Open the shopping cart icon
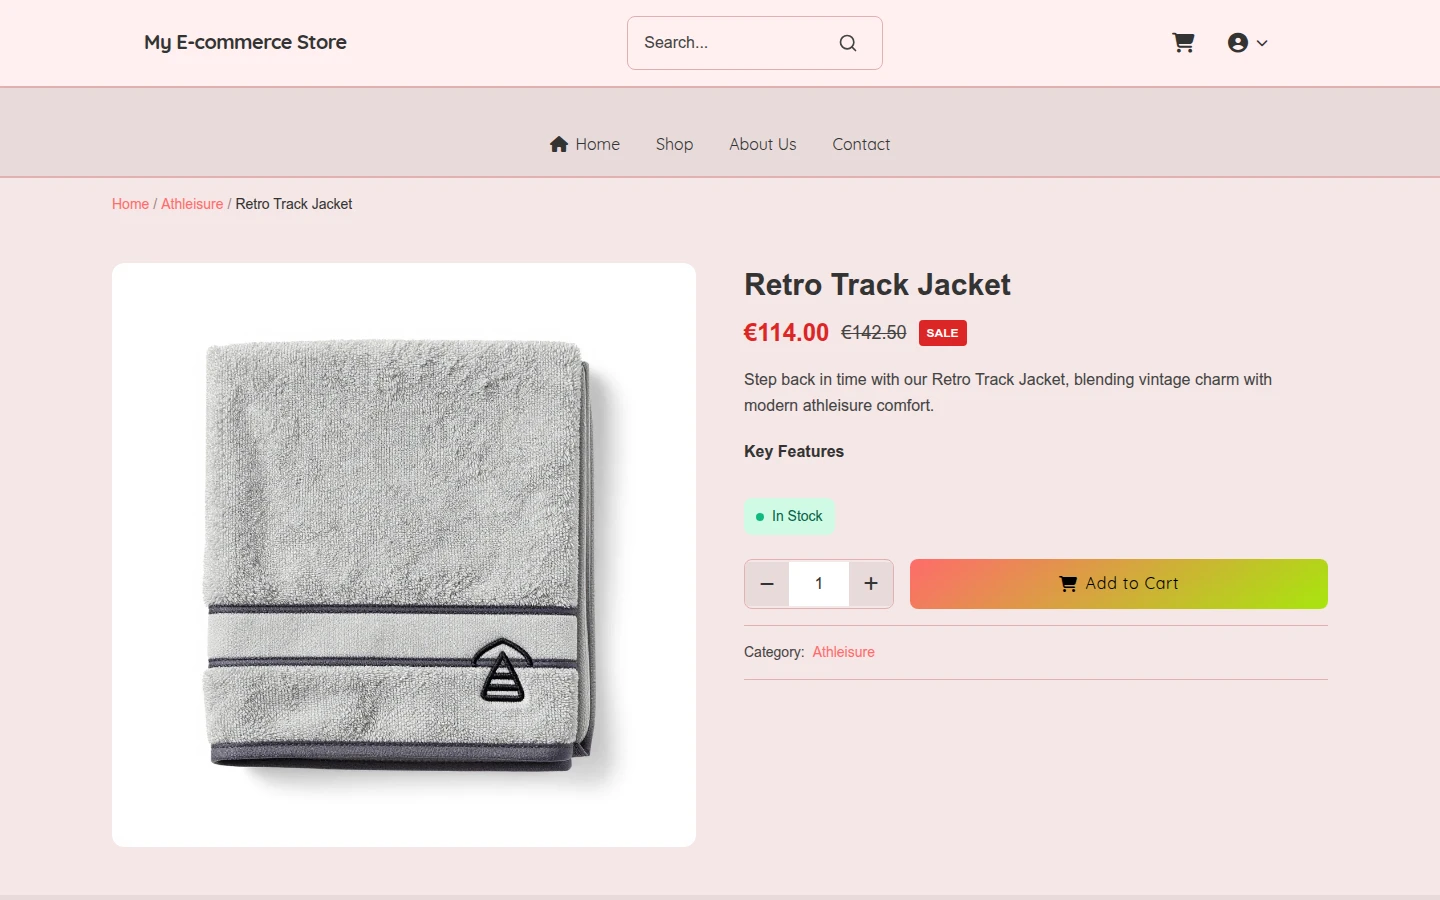1440x900 pixels. click(1183, 43)
